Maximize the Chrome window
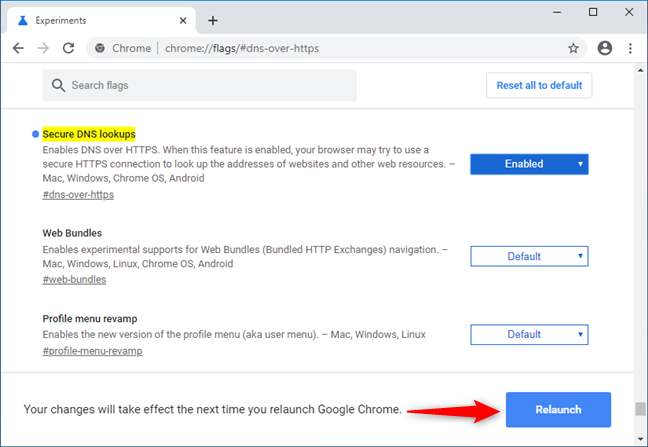The width and height of the screenshot is (648, 447). pyautogui.click(x=593, y=12)
